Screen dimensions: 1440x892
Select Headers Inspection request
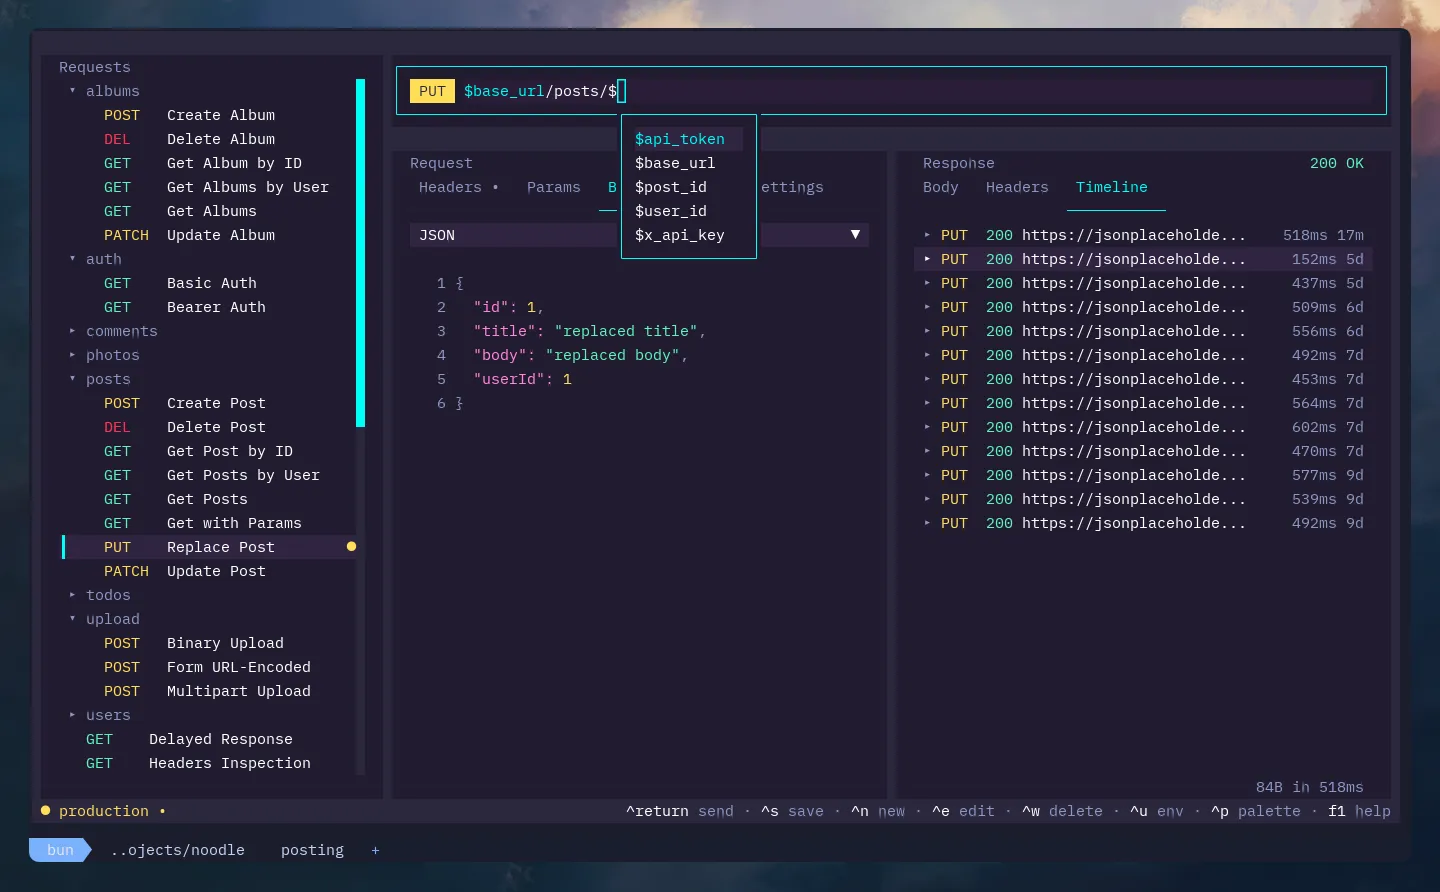230,763
